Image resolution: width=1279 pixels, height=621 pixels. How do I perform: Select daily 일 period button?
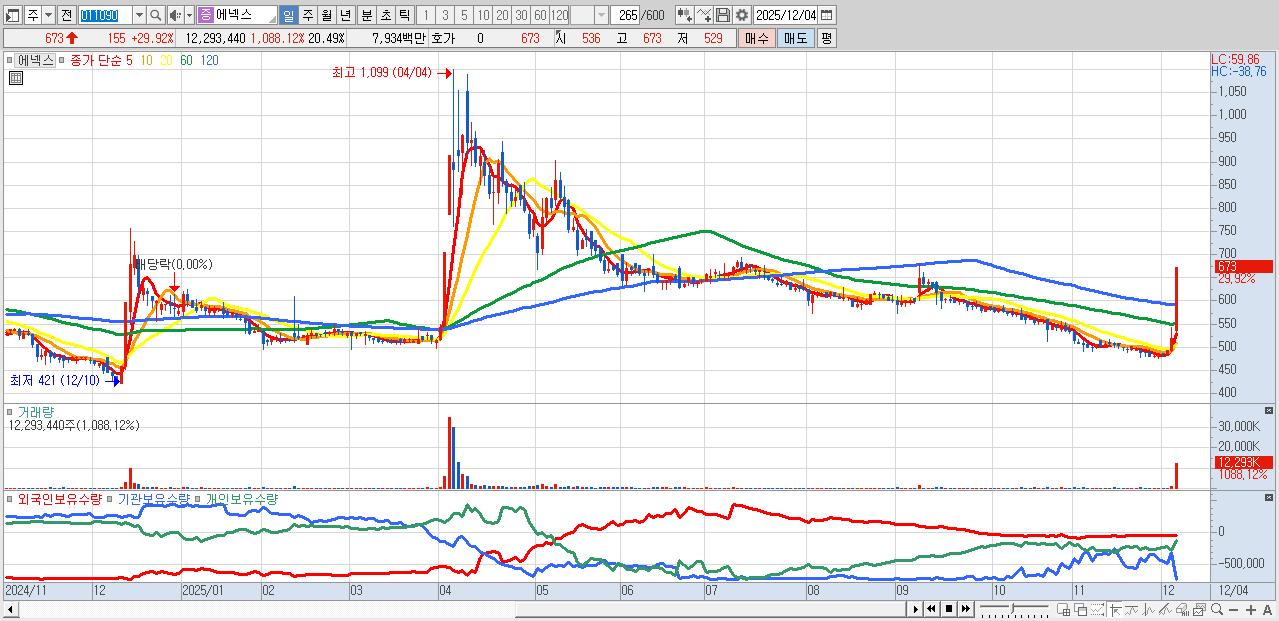click(x=288, y=15)
